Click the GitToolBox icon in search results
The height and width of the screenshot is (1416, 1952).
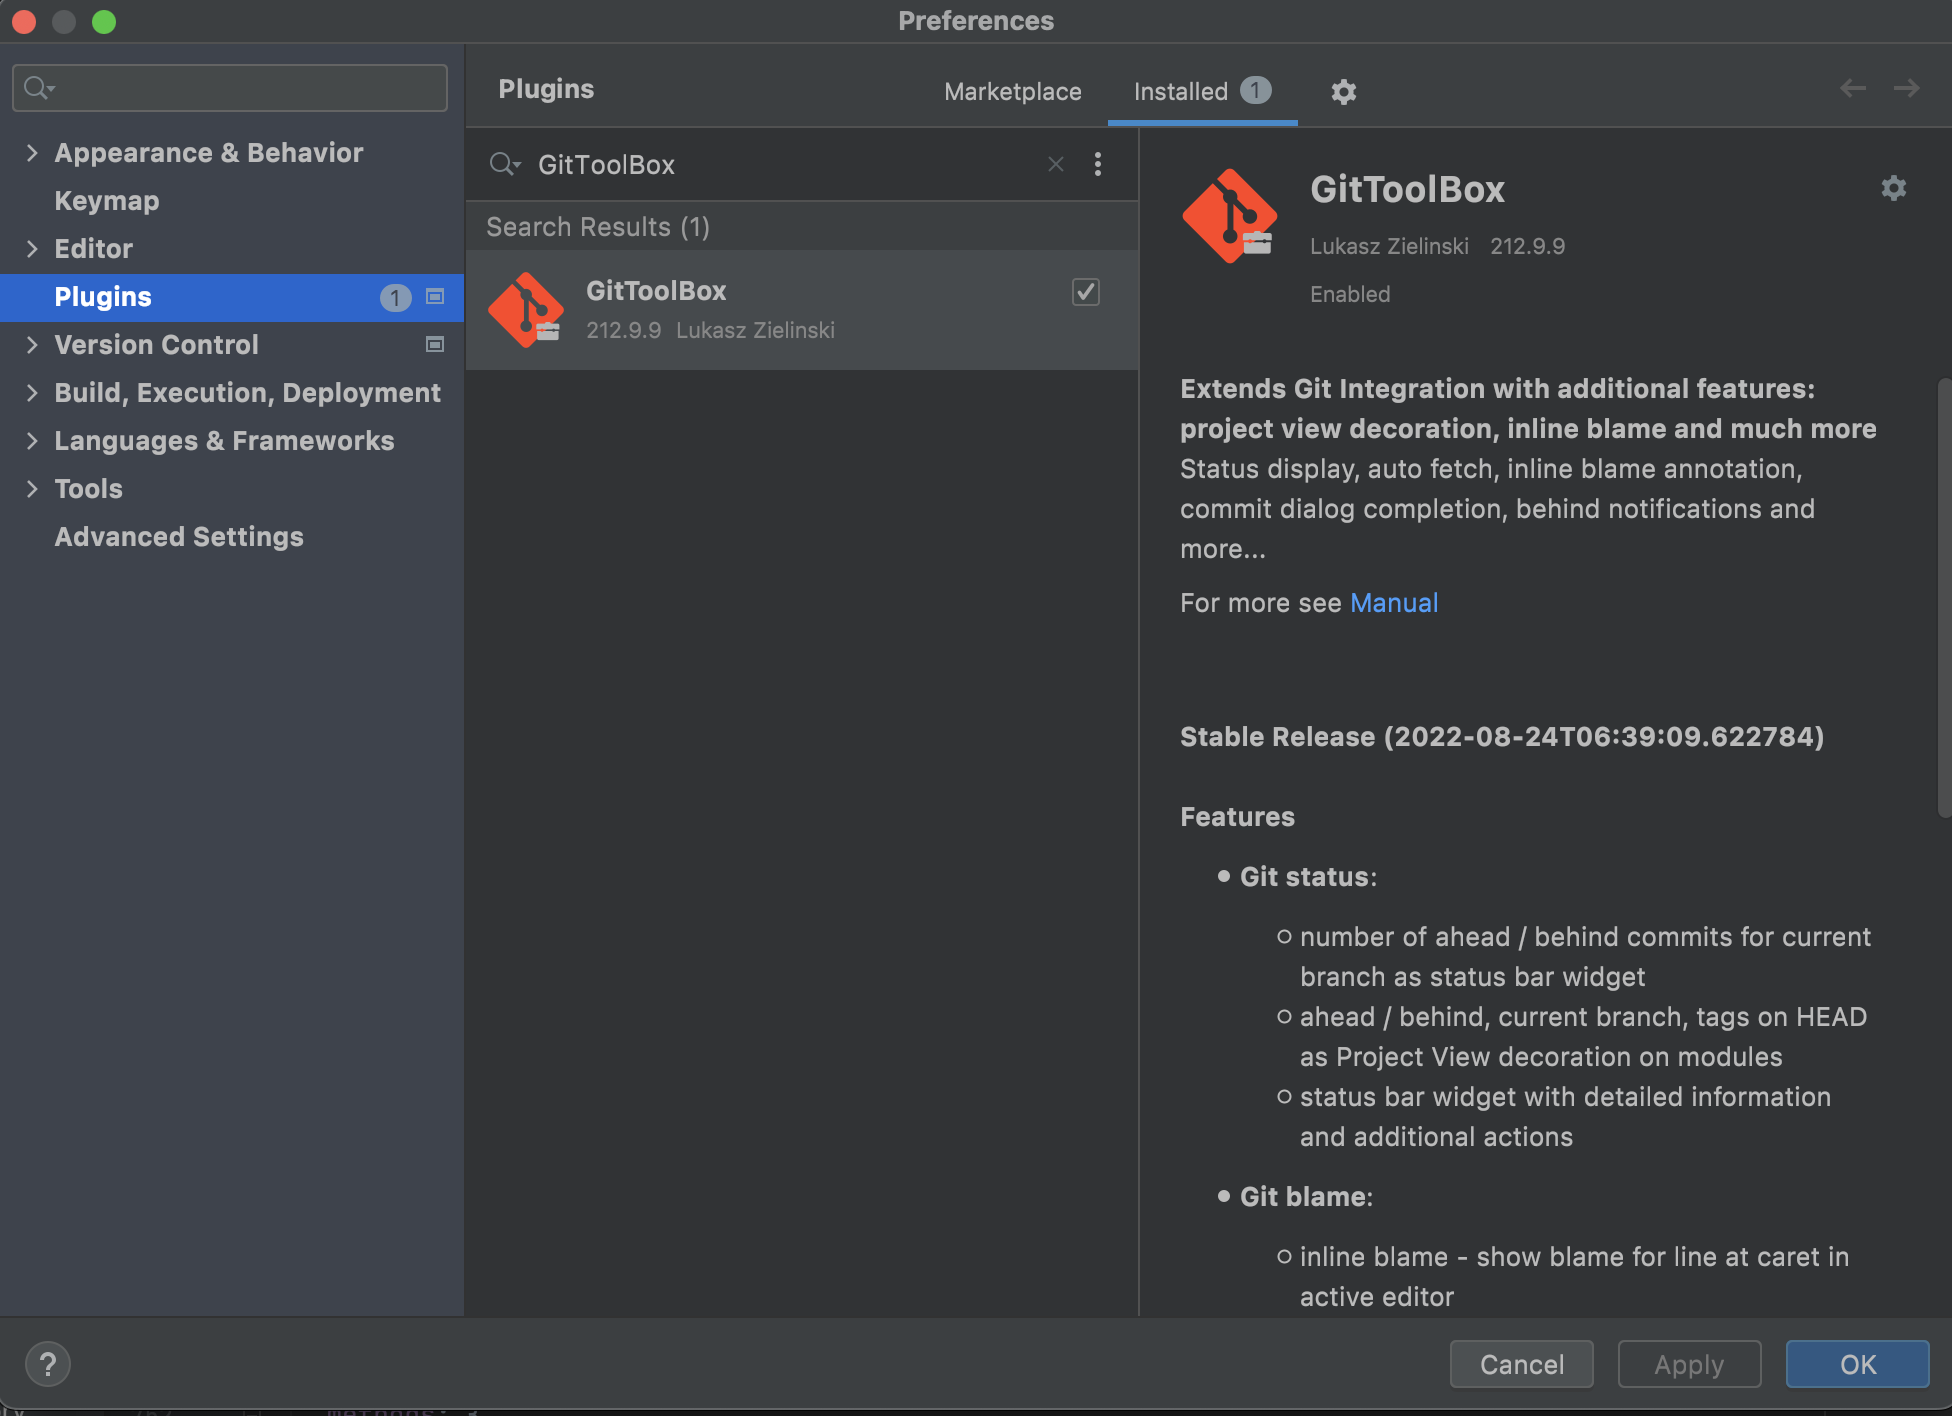[x=526, y=310]
